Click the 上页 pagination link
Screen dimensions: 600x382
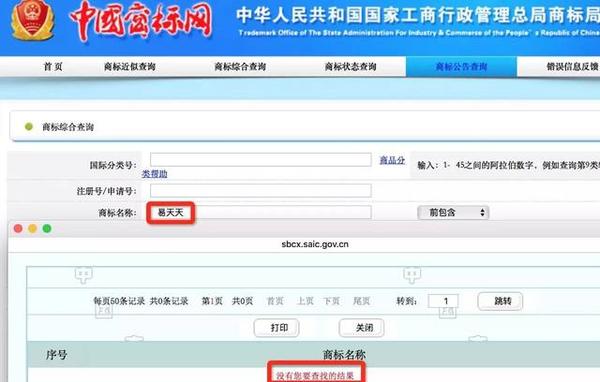305,301
